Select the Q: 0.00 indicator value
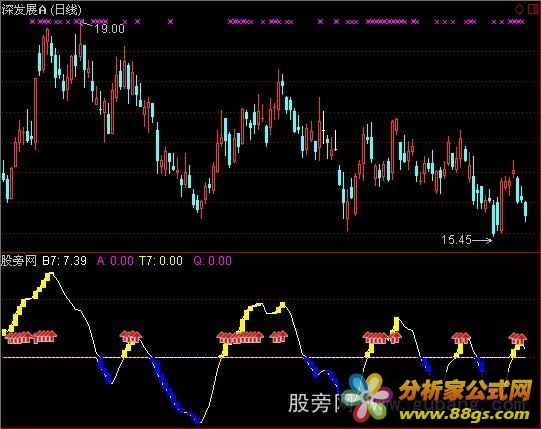 (213, 261)
